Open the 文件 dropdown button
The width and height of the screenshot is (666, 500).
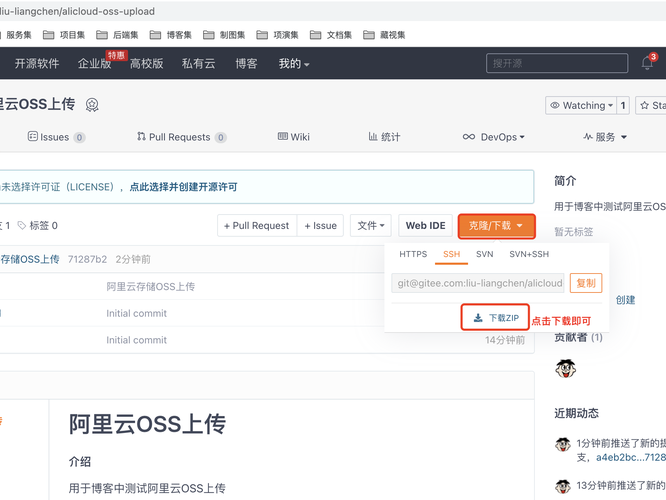(371, 226)
